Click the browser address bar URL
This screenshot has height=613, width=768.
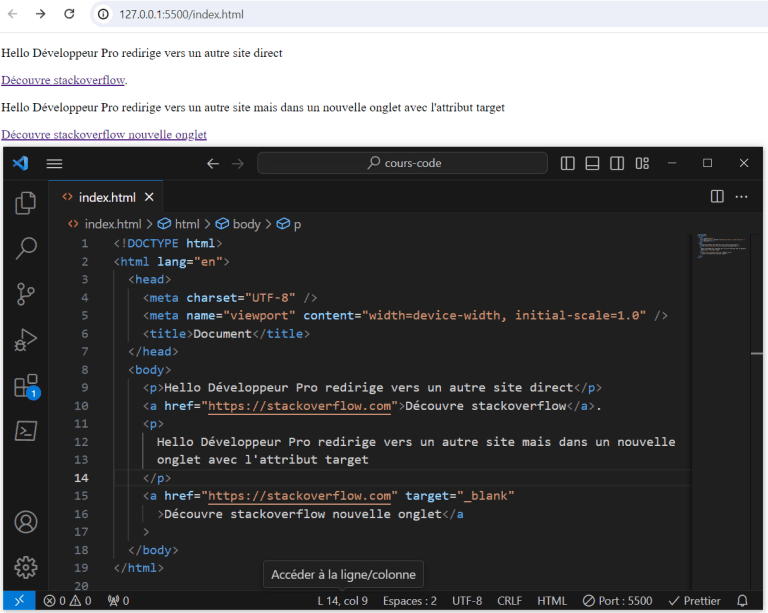coord(181,14)
